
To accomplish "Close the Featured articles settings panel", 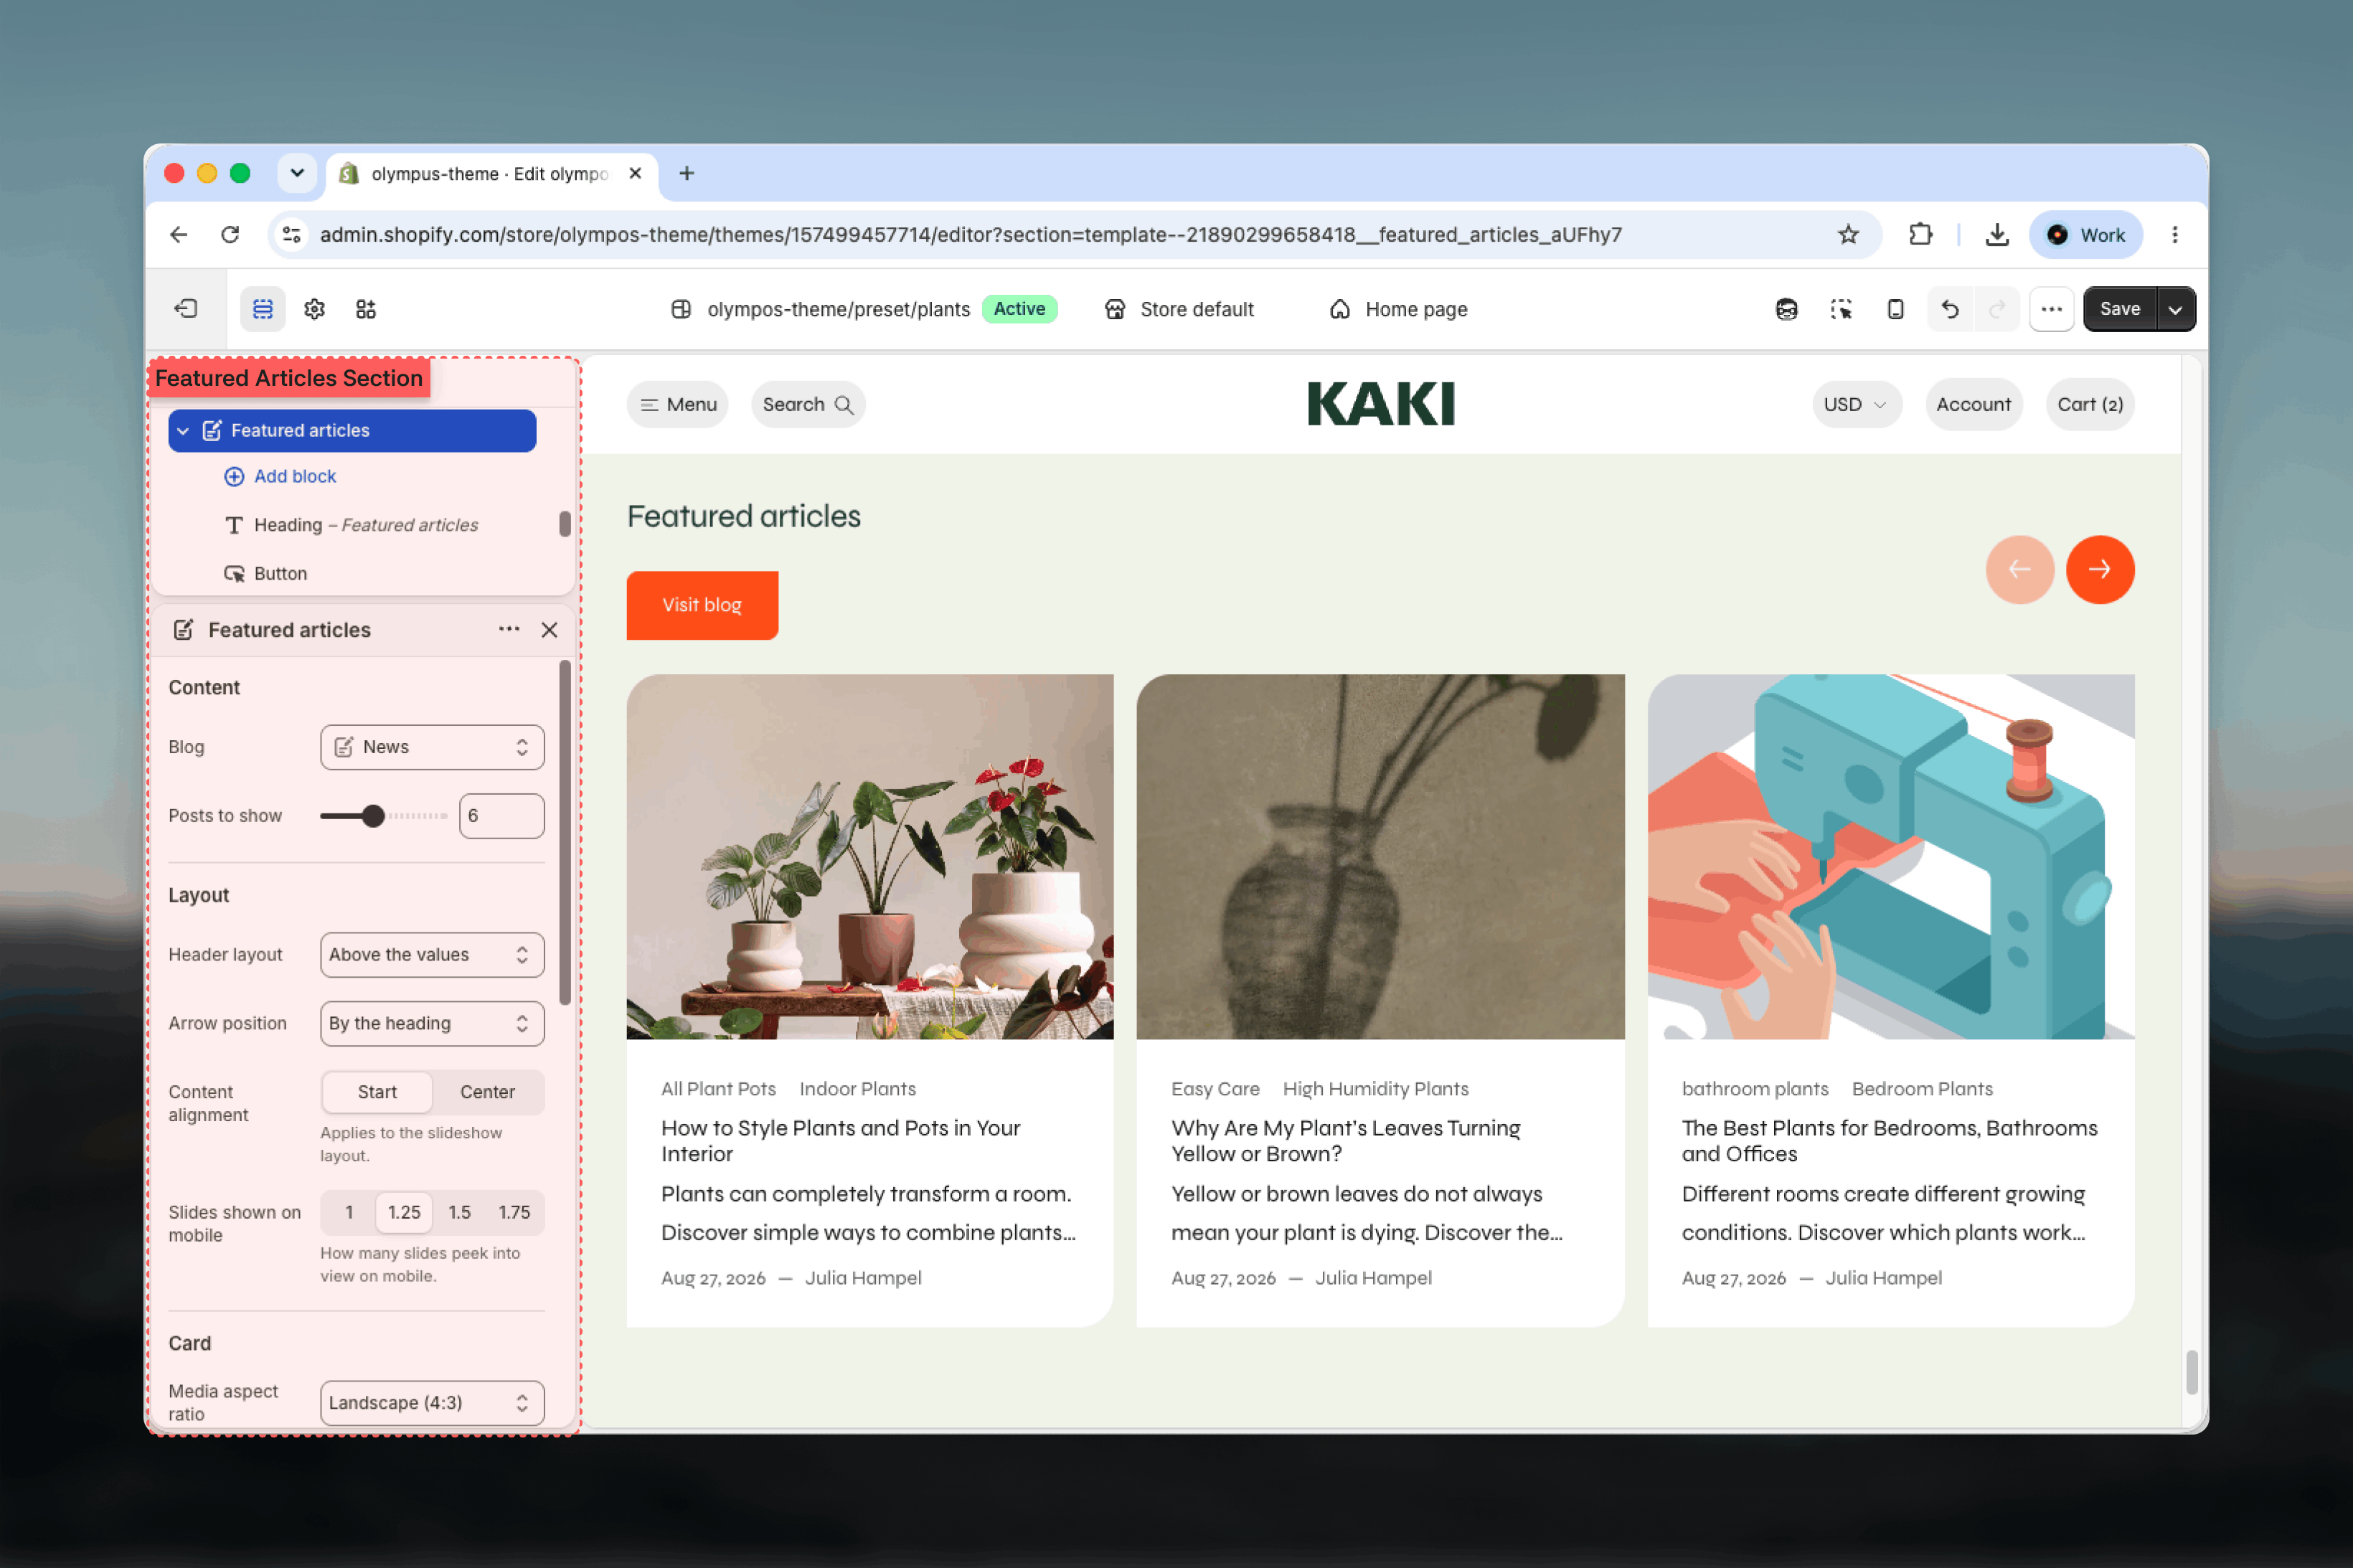I will [549, 630].
